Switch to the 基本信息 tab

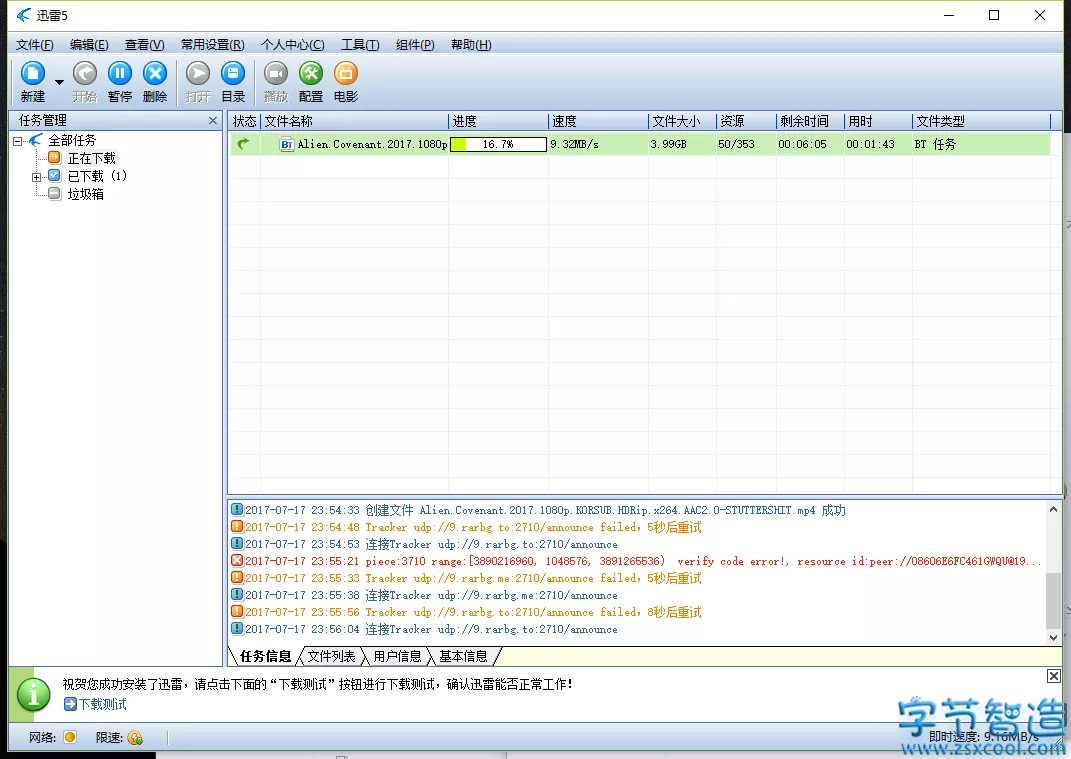(463, 657)
